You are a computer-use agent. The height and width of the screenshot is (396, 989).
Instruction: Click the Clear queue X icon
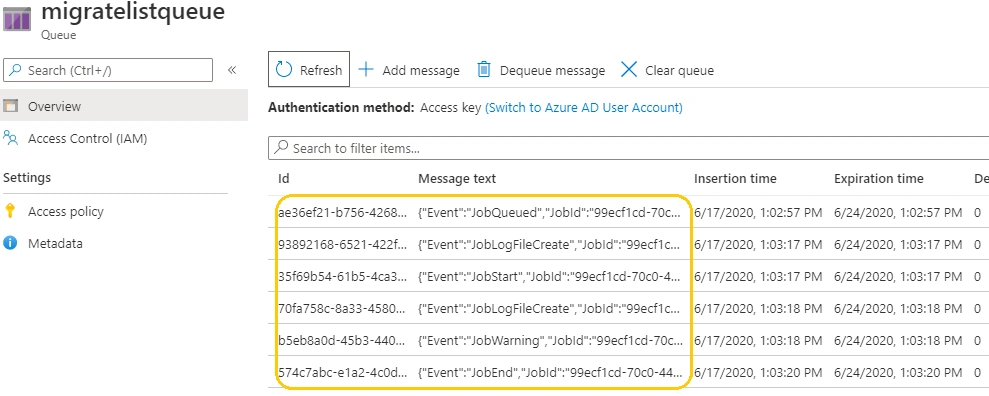click(629, 69)
